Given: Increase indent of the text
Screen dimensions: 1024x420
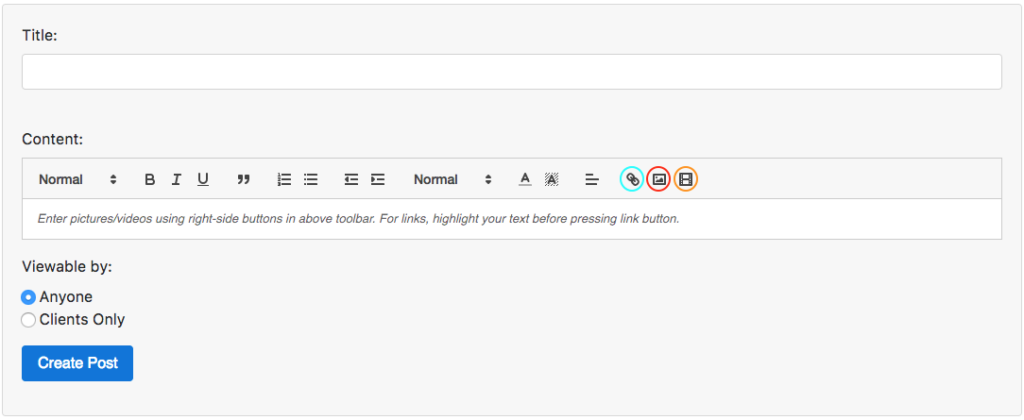Looking at the screenshot, I should pyautogui.click(x=377, y=180).
